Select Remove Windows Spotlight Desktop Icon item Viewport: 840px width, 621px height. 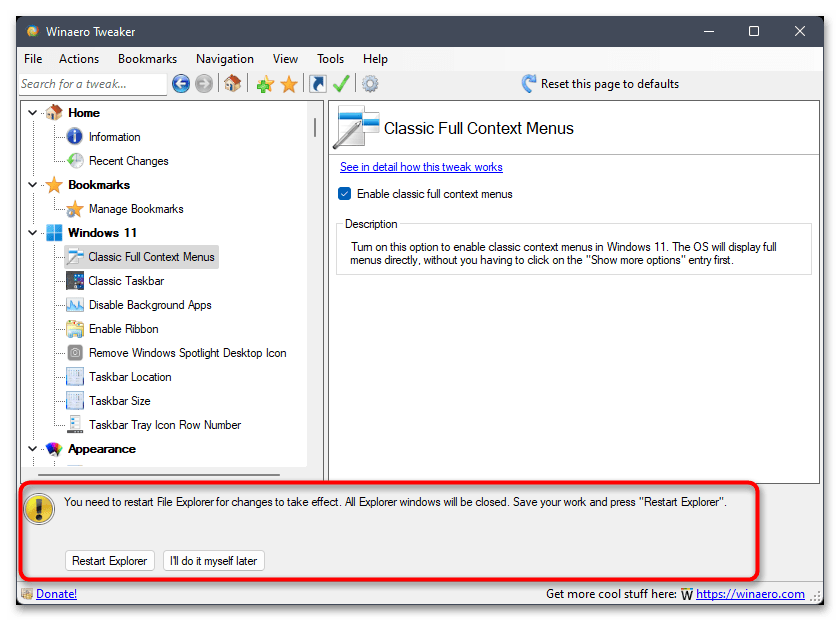click(188, 353)
